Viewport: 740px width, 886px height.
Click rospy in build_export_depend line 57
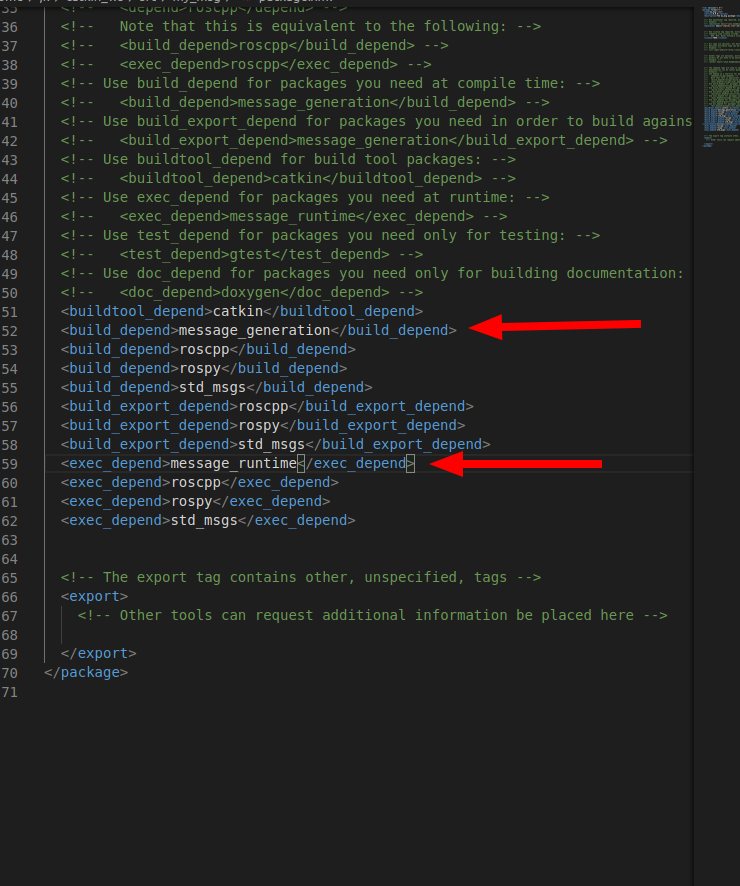tap(259, 425)
